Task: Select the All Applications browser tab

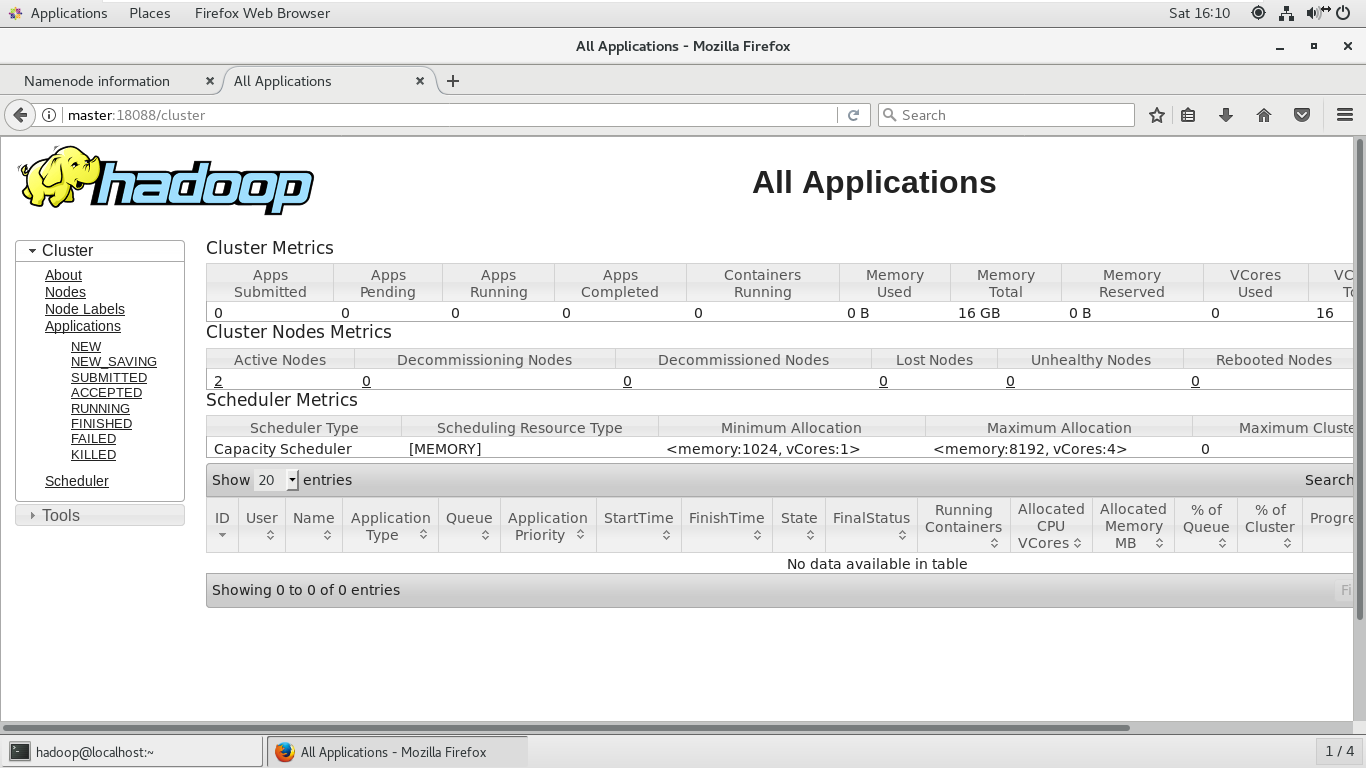Action: 283,81
